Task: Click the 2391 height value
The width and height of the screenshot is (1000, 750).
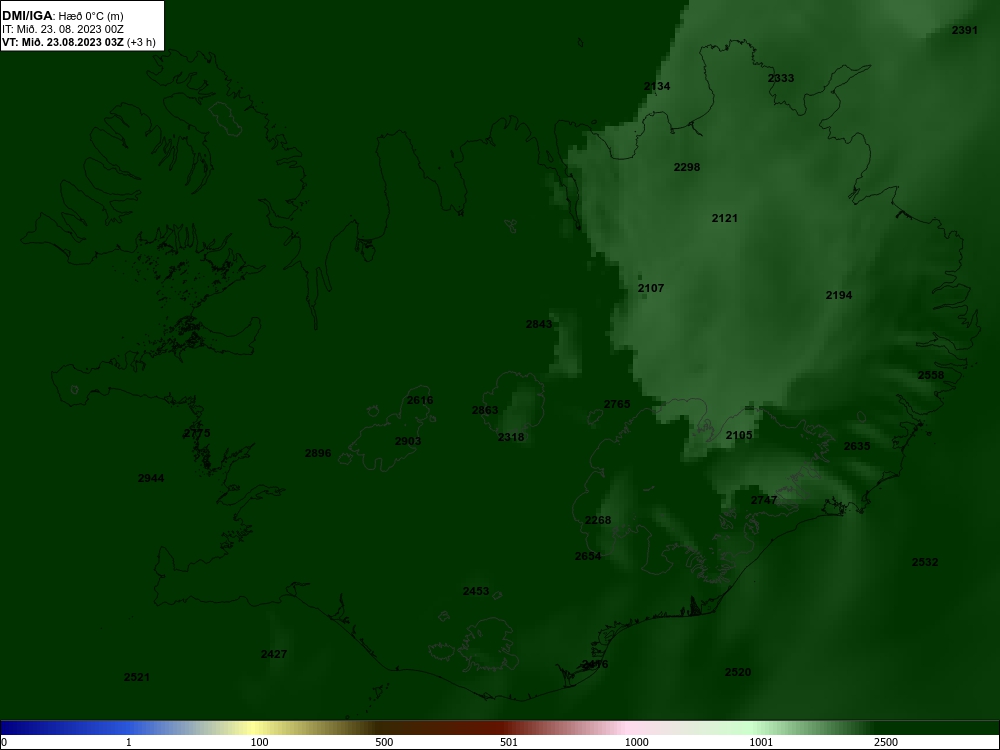Action: (x=964, y=30)
